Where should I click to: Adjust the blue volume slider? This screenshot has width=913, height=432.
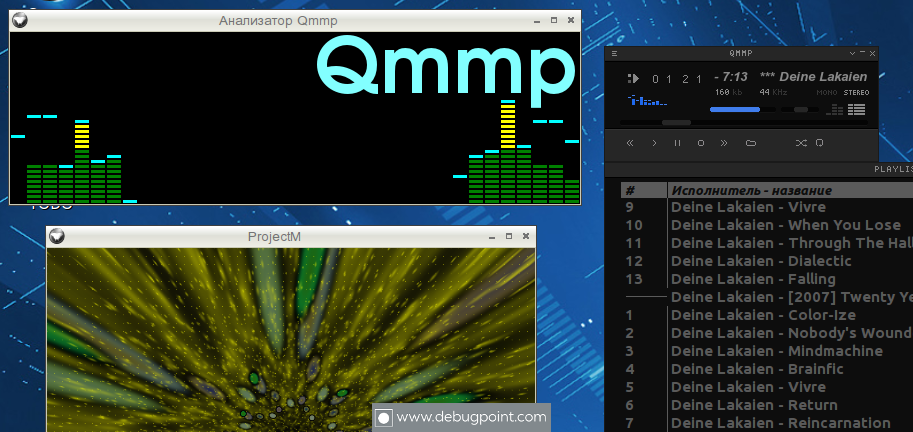click(x=742, y=109)
